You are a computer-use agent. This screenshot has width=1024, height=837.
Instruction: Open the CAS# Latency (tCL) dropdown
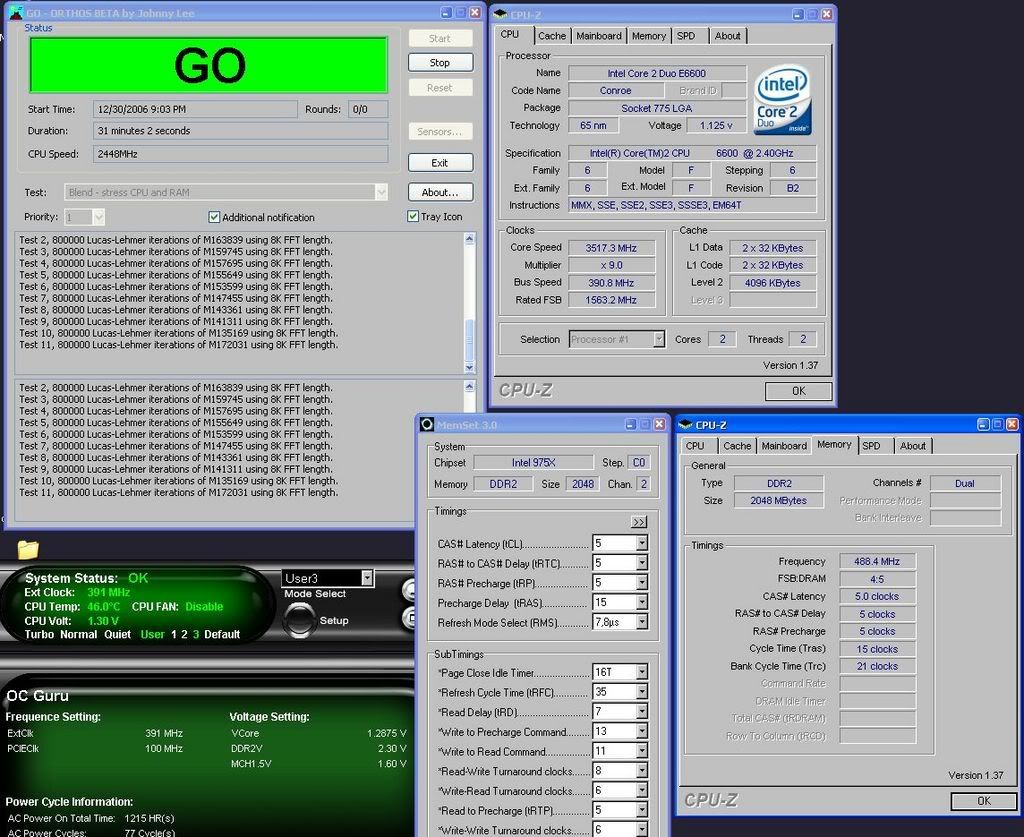(642, 543)
